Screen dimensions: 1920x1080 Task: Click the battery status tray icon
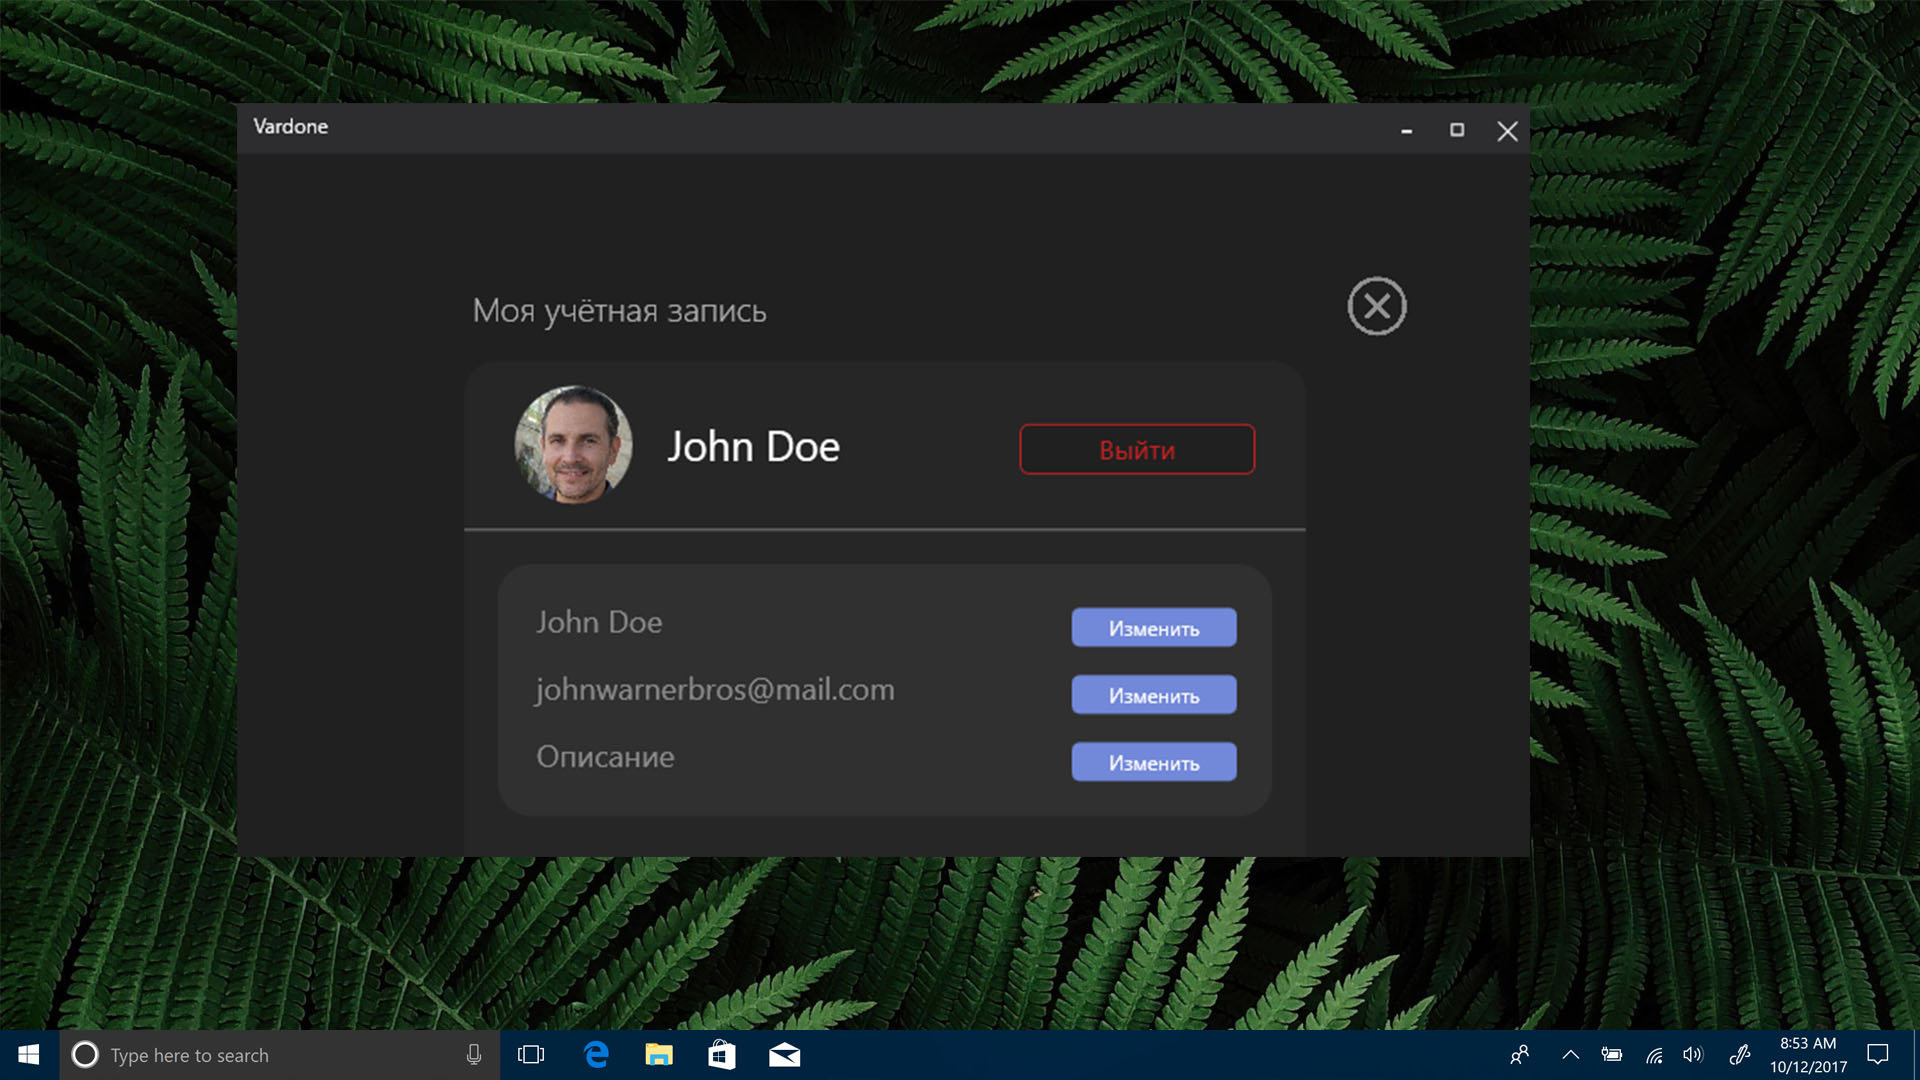click(x=1612, y=1055)
